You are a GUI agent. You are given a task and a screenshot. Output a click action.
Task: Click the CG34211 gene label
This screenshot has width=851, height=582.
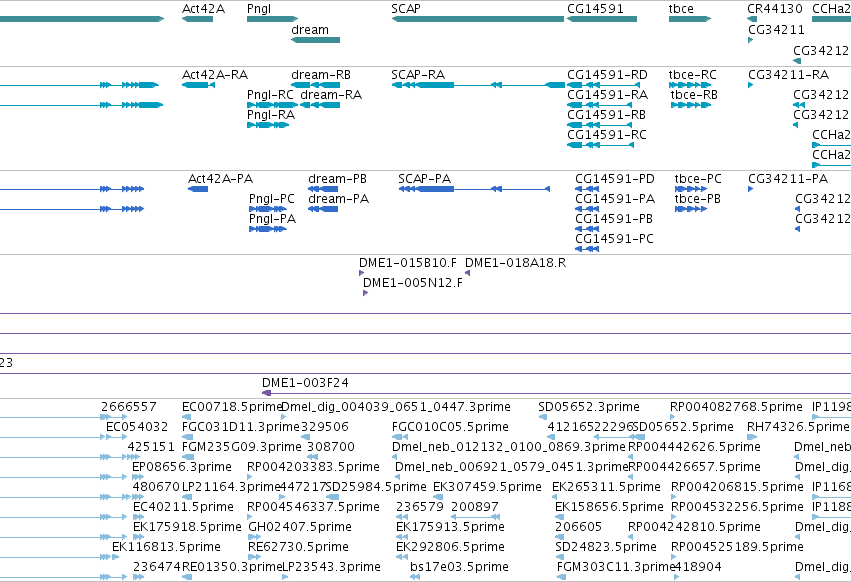[776, 29]
